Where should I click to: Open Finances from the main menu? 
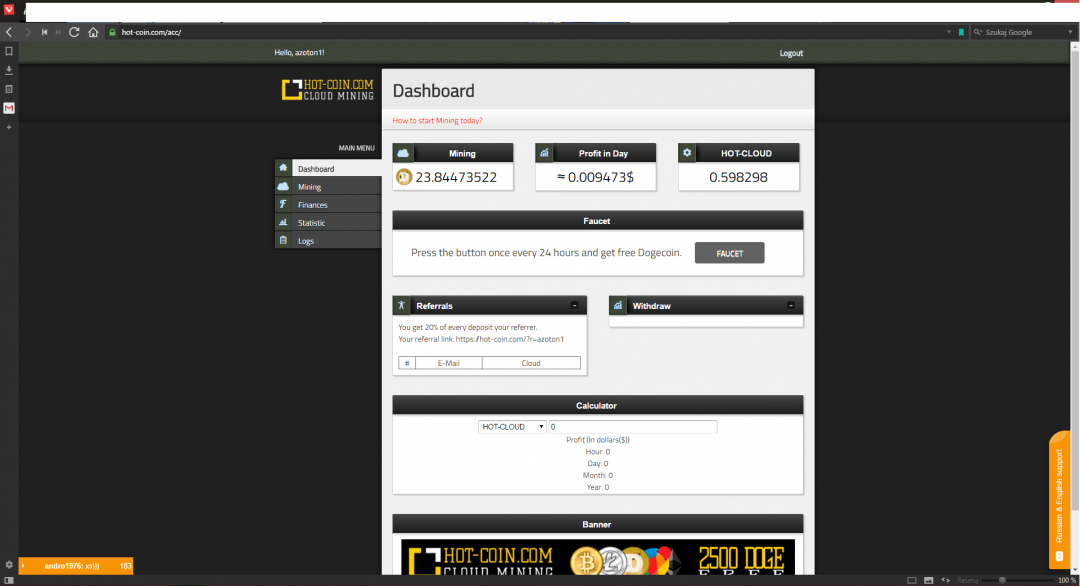(x=312, y=205)
